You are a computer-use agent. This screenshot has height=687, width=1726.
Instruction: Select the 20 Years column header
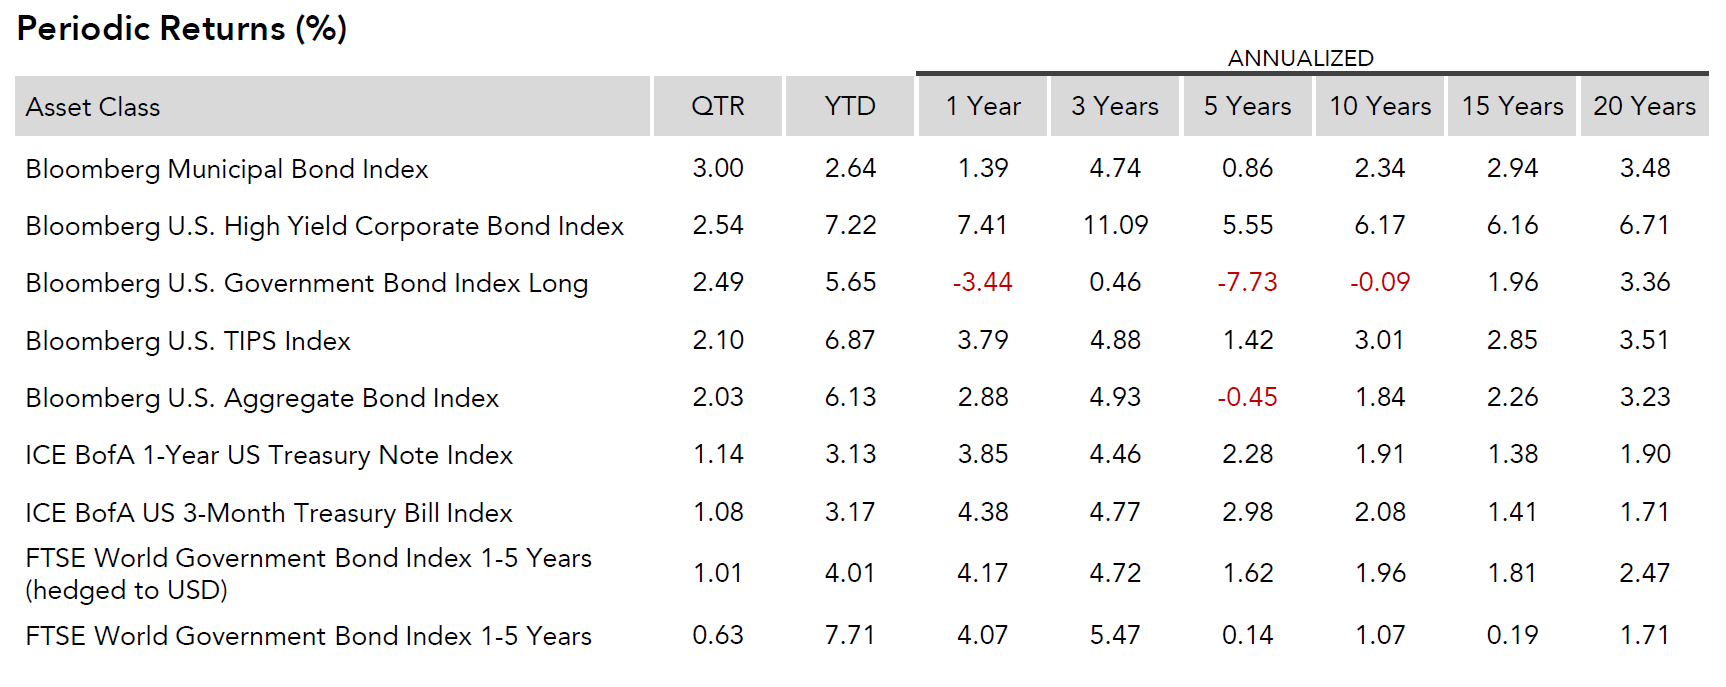(x=1644, y=106)
